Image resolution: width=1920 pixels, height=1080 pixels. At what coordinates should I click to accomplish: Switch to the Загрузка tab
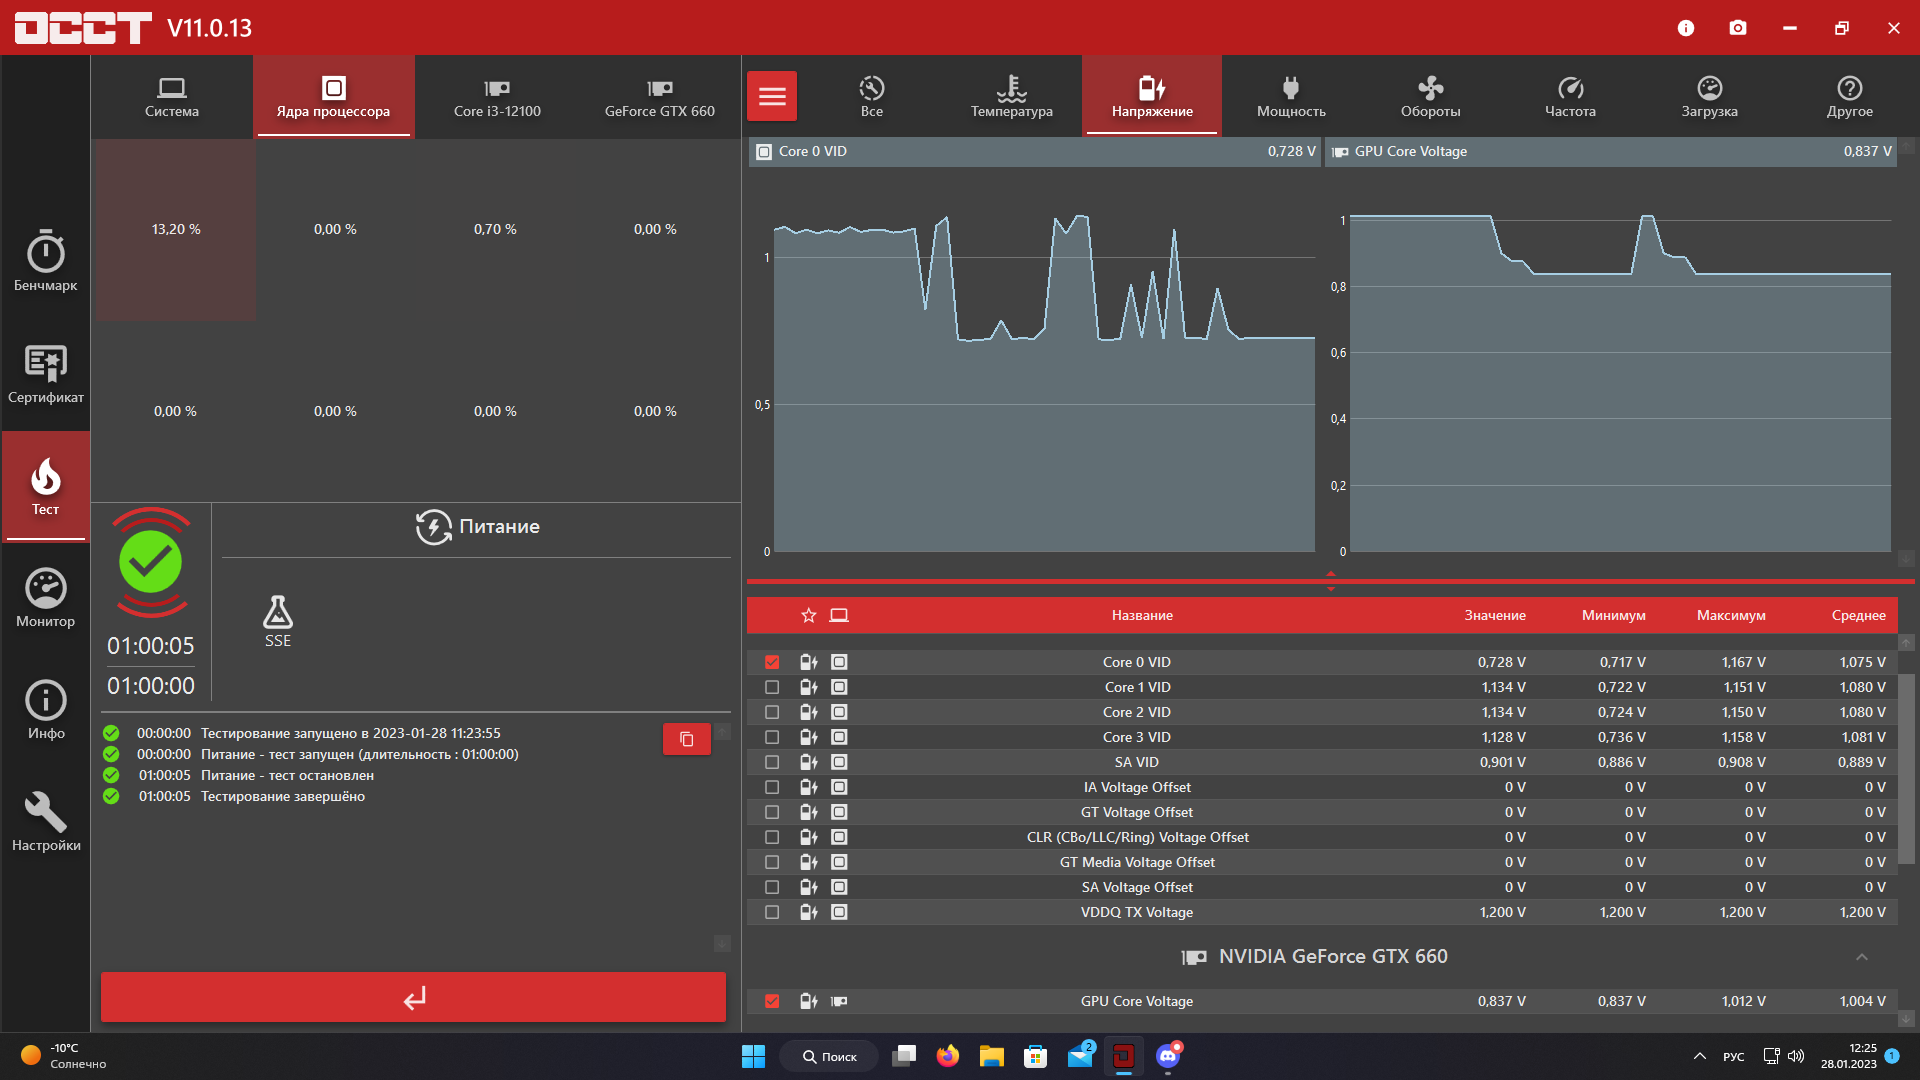[x=1710, y=97]
